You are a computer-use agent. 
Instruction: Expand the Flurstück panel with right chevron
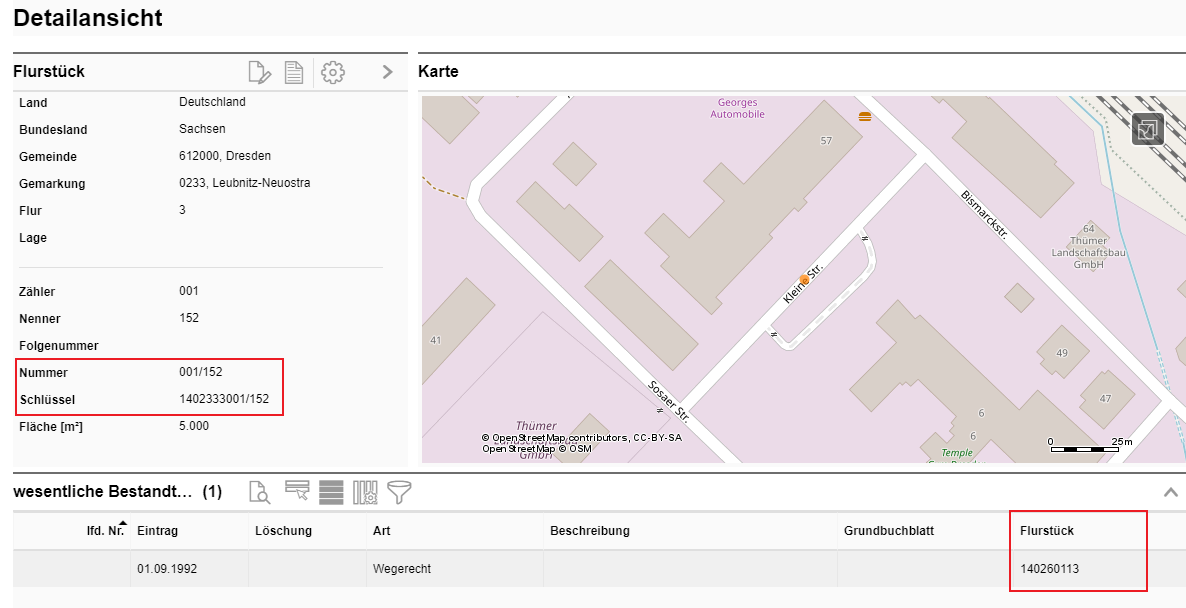tap(388, 72)
